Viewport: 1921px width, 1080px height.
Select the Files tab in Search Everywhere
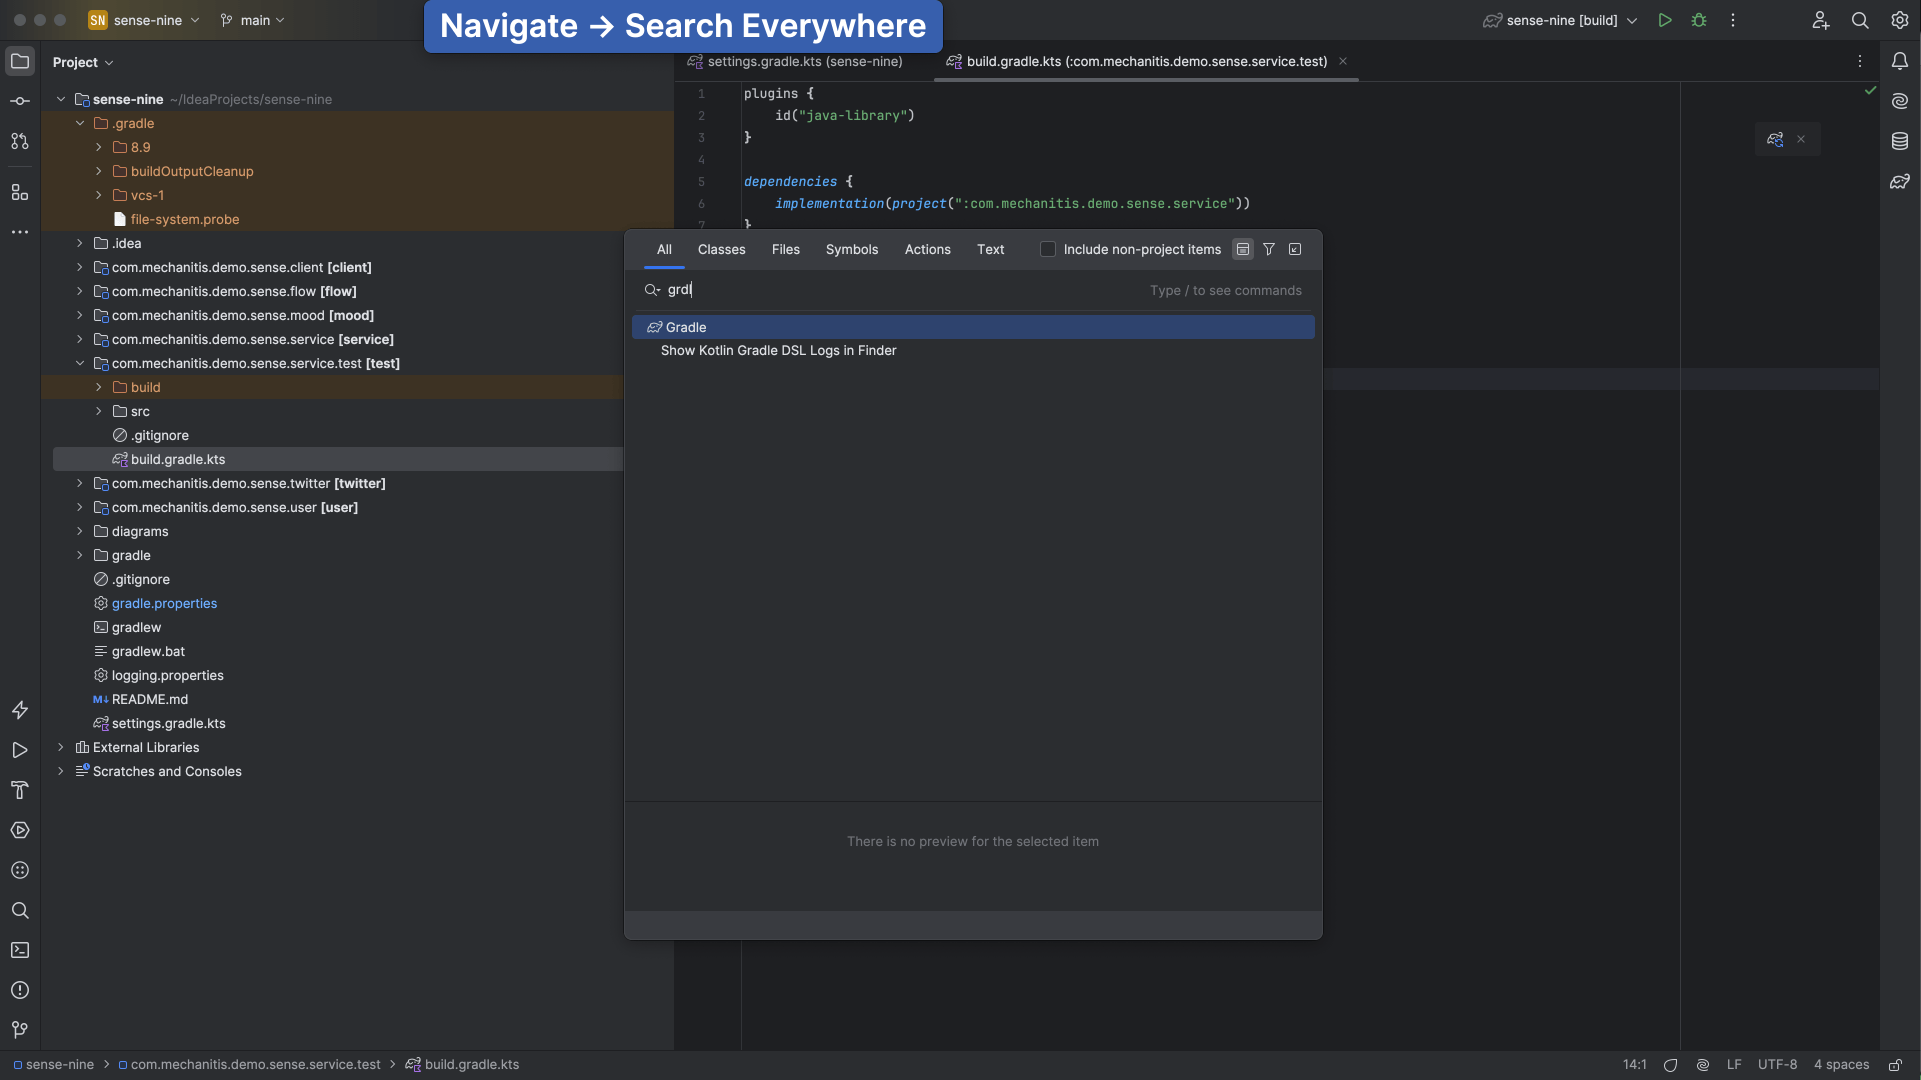pos(785,249)
